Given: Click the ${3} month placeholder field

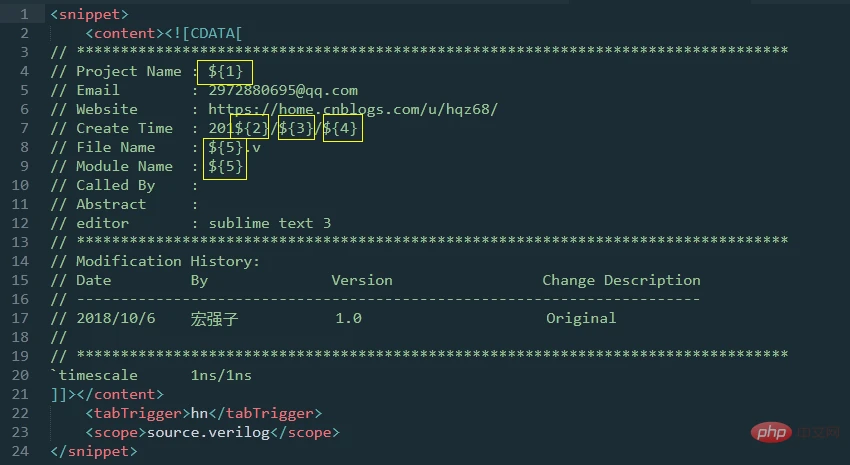Looking at the screenshot, I should 295,128.
